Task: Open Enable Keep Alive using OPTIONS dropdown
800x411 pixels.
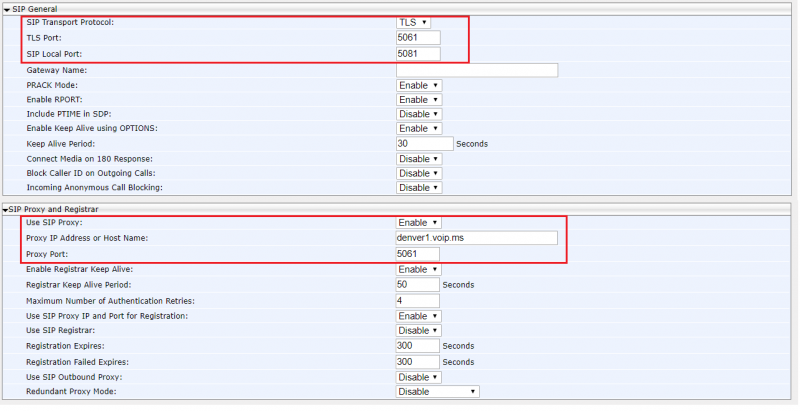Action: 419,129
